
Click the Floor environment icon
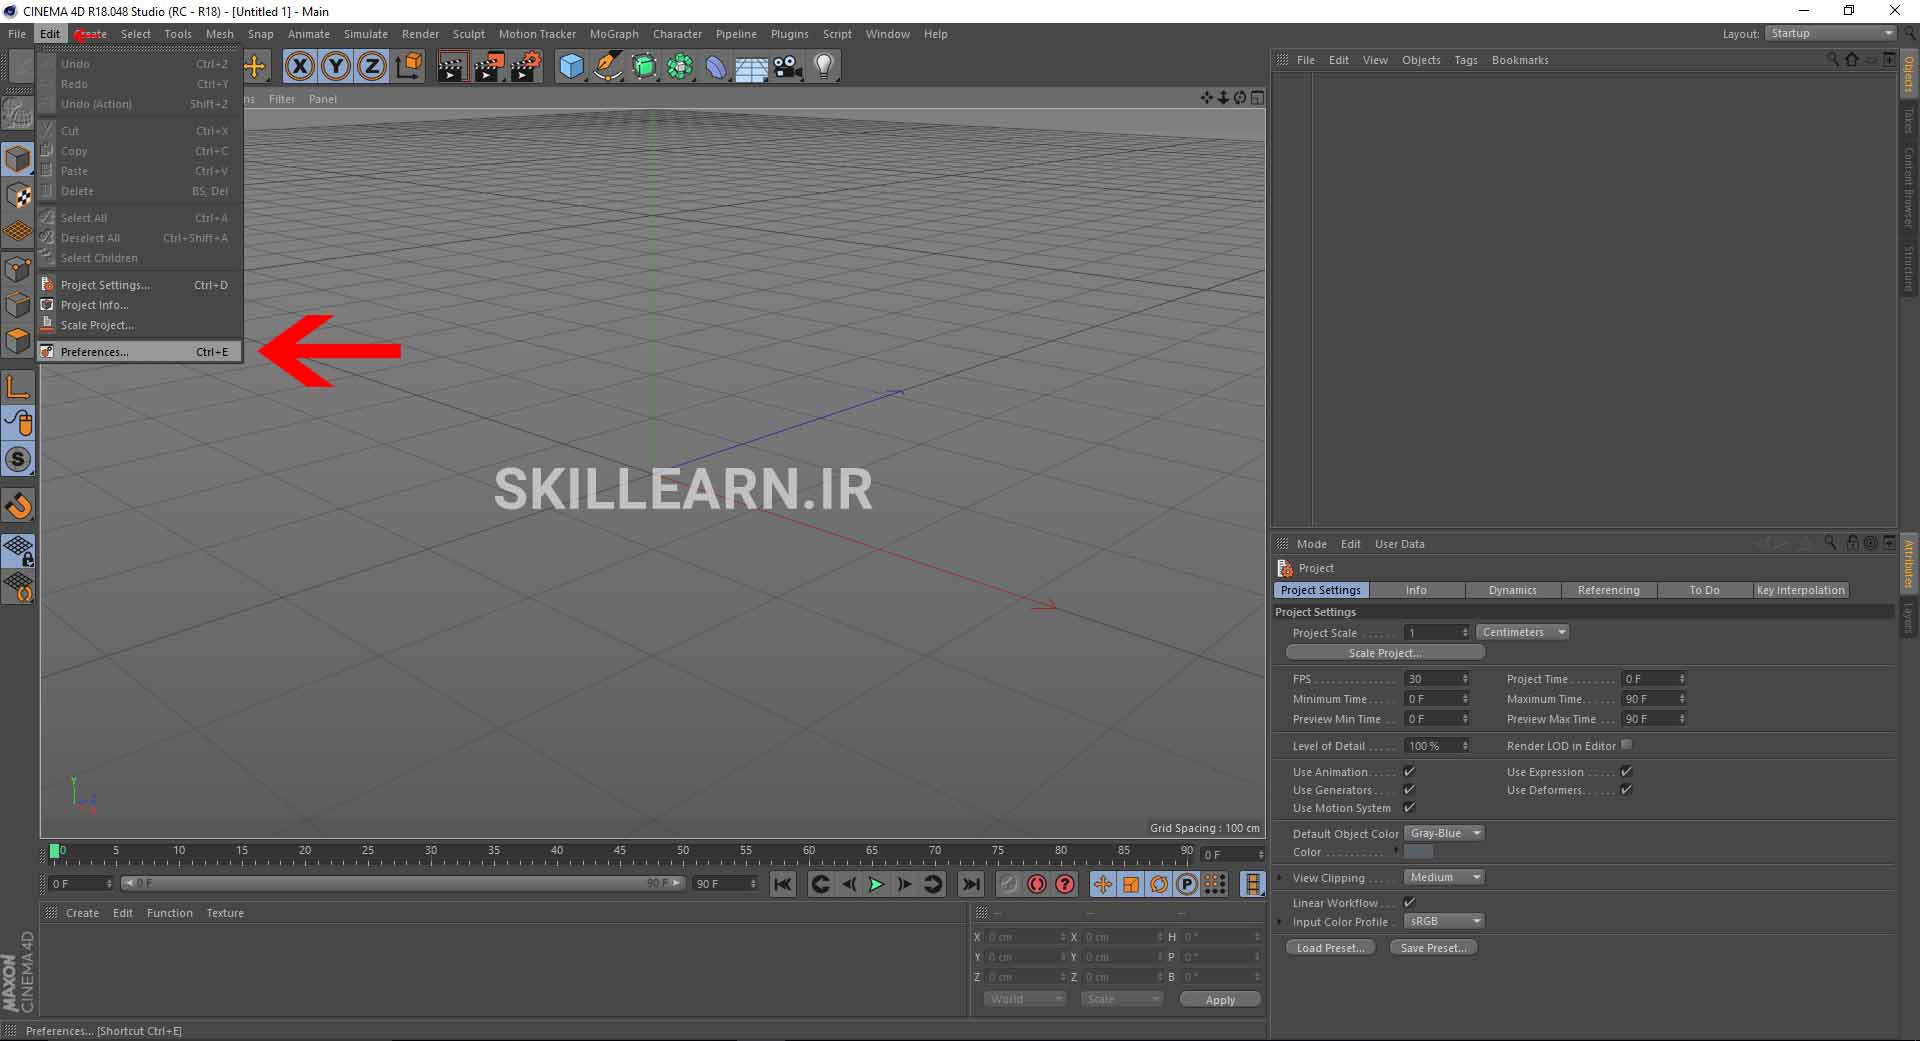[752, 67]
